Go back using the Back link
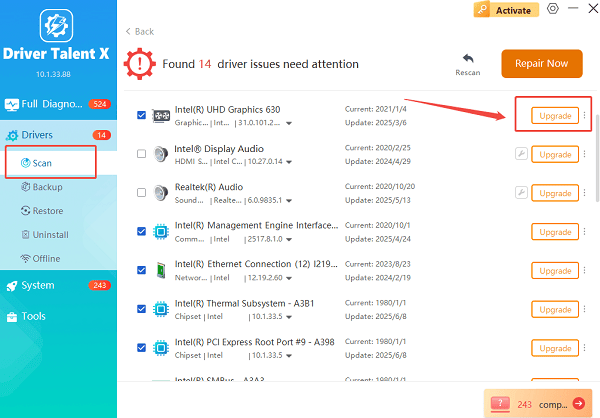This screenshot has height=418, width=600. pyautogui.click(x=141, y=32)
